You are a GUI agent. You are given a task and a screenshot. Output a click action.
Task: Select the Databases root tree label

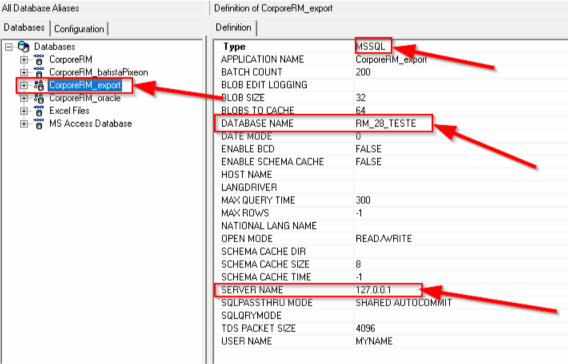(x=55, y=47)
